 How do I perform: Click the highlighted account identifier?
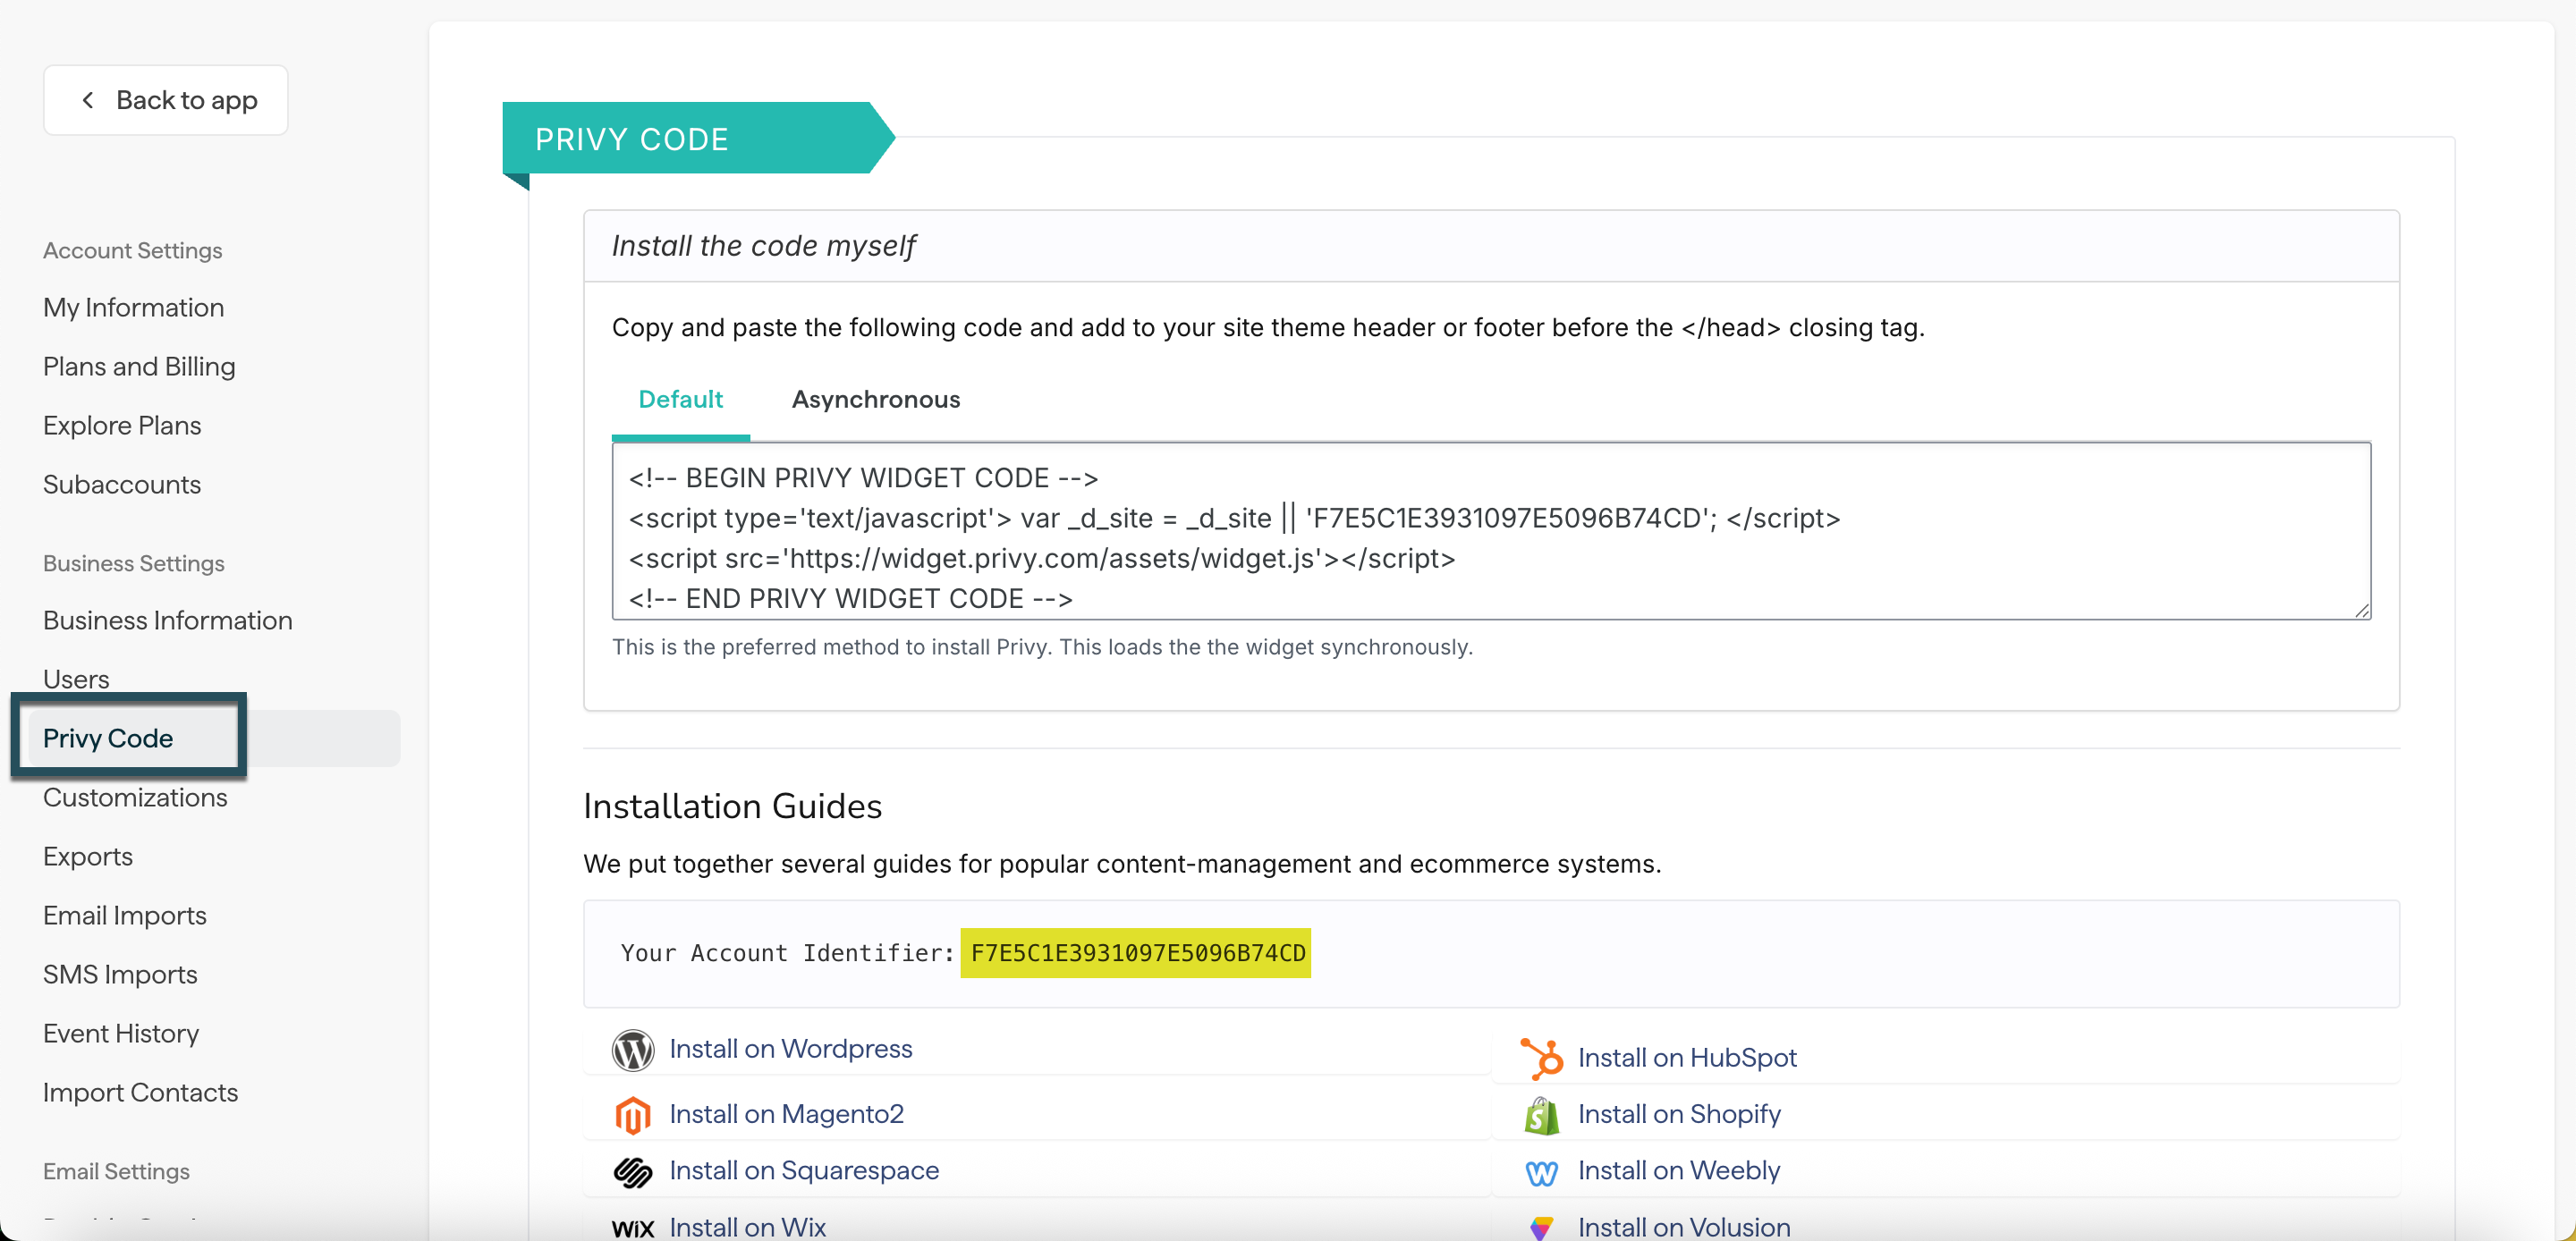click(1137, 953)
